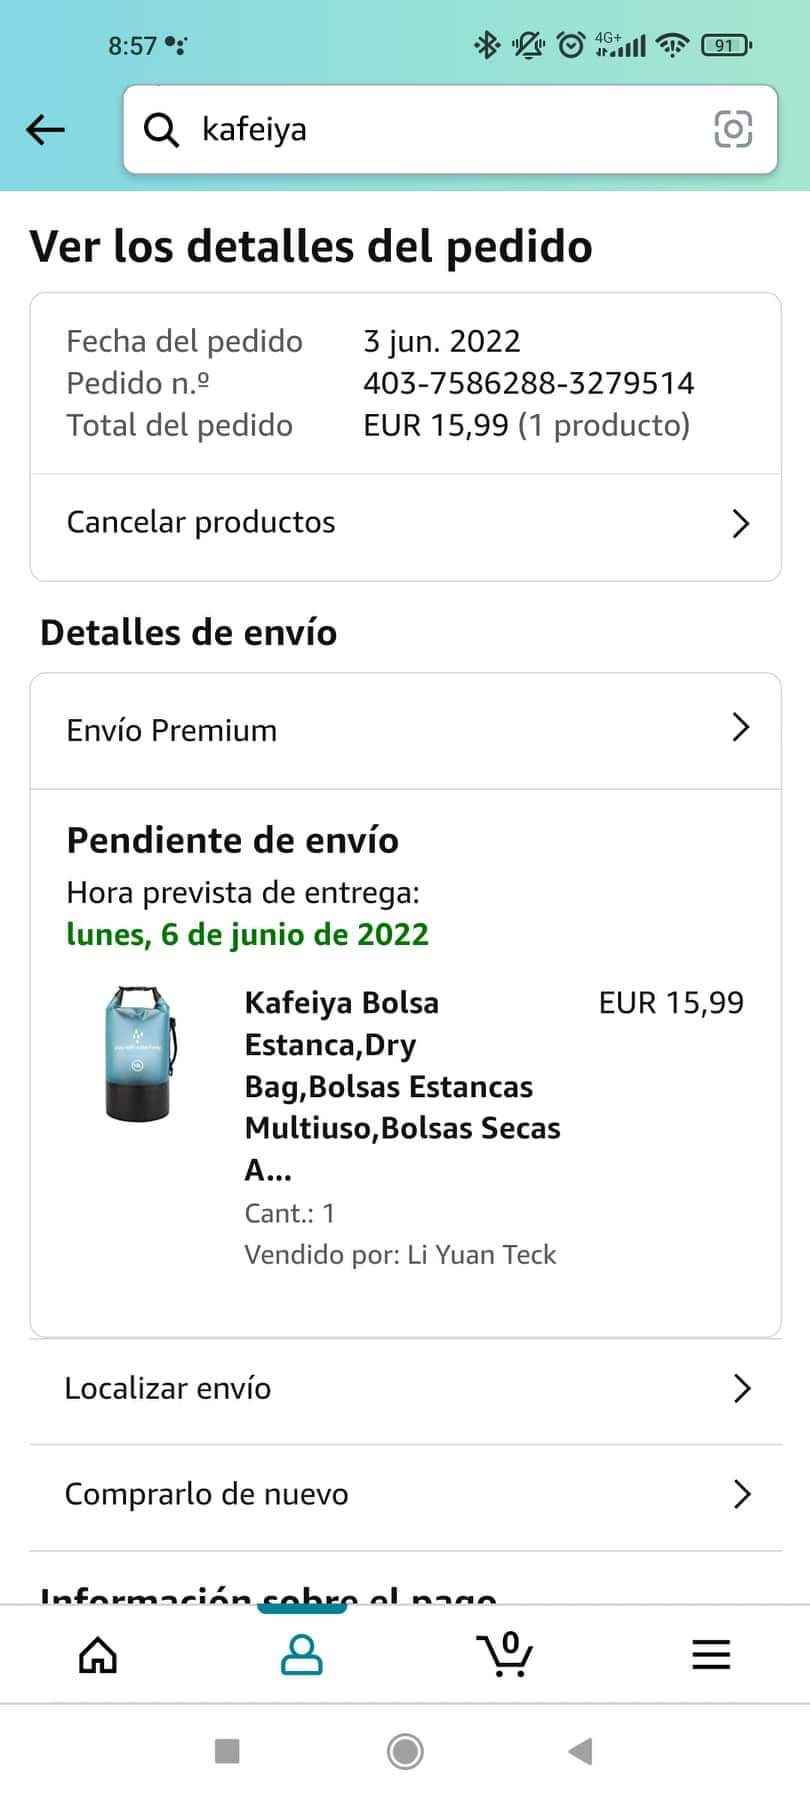The width and height of the screenshot is (810, 1800).
Task: Tap Android recent apps square button
Action: (x=227, y=1751)
